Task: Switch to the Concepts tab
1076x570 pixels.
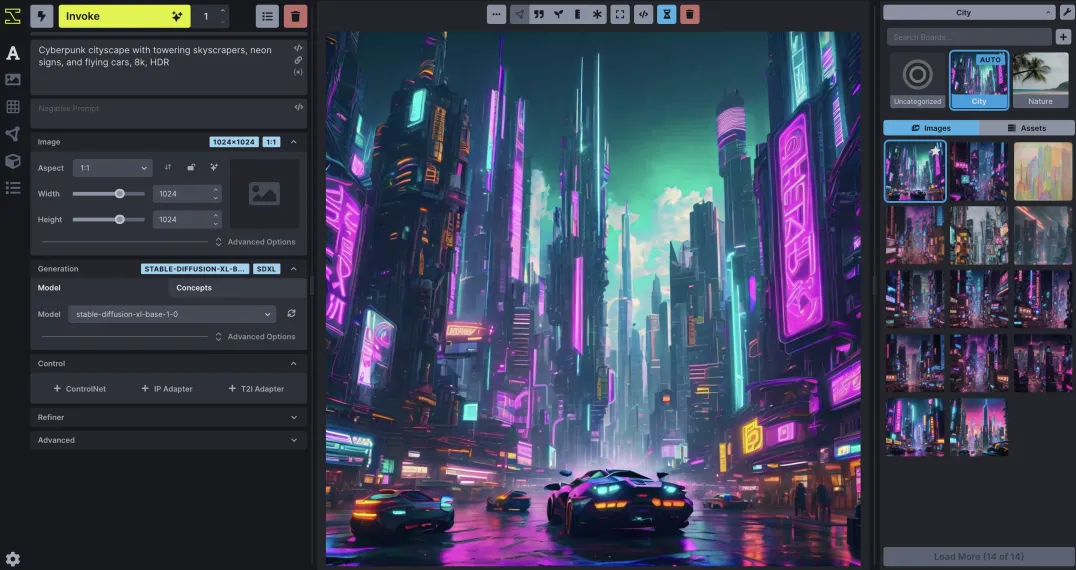Action: [x=194, y=288]
